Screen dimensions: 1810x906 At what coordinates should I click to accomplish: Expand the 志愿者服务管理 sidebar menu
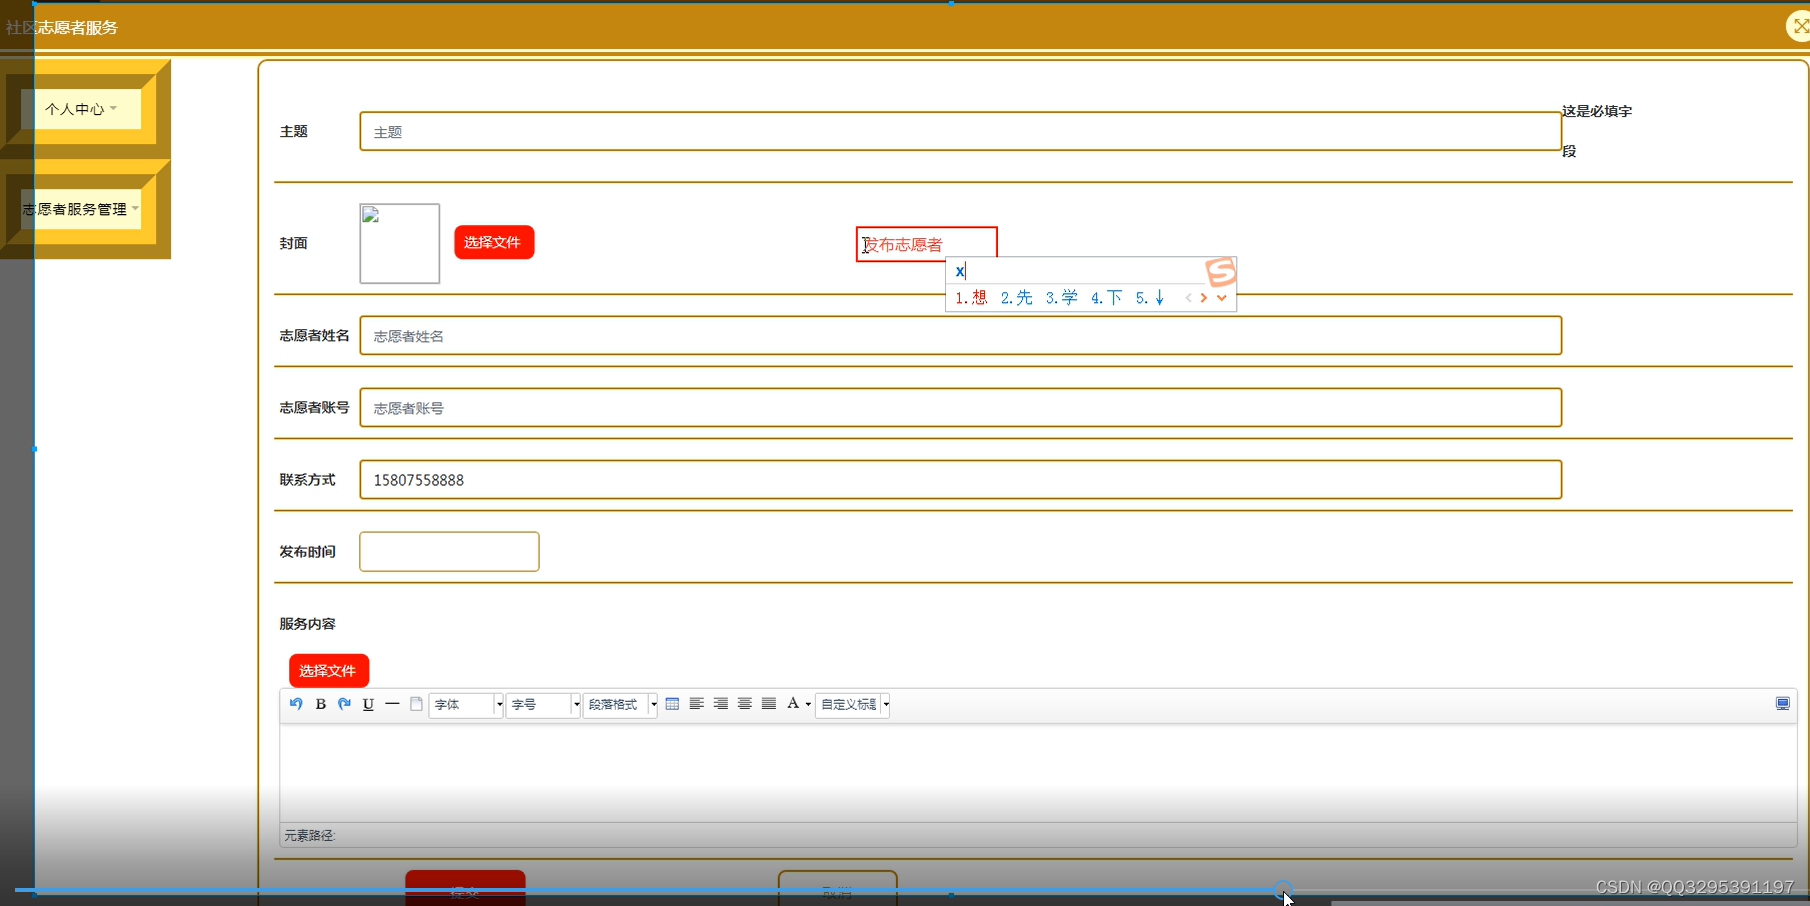(x=81, y=209)
